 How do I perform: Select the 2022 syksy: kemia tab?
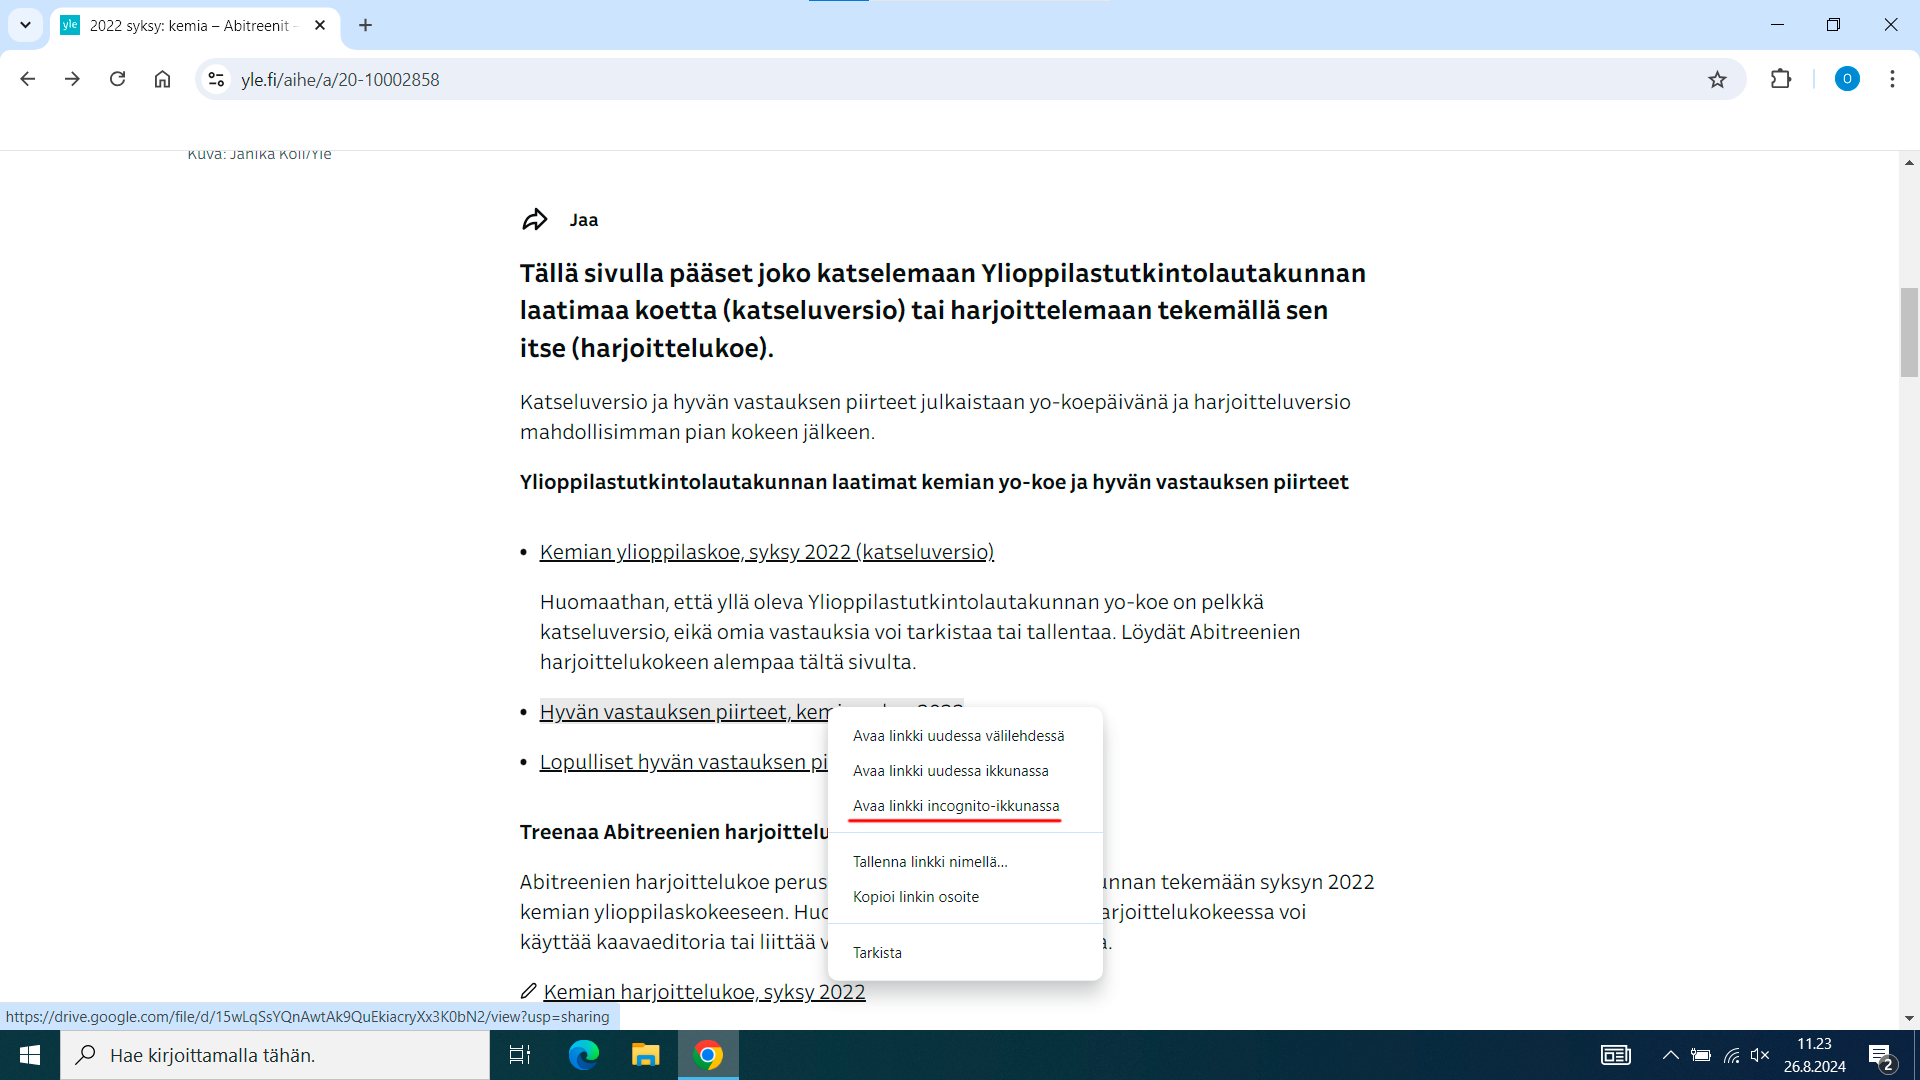(195, 25)
